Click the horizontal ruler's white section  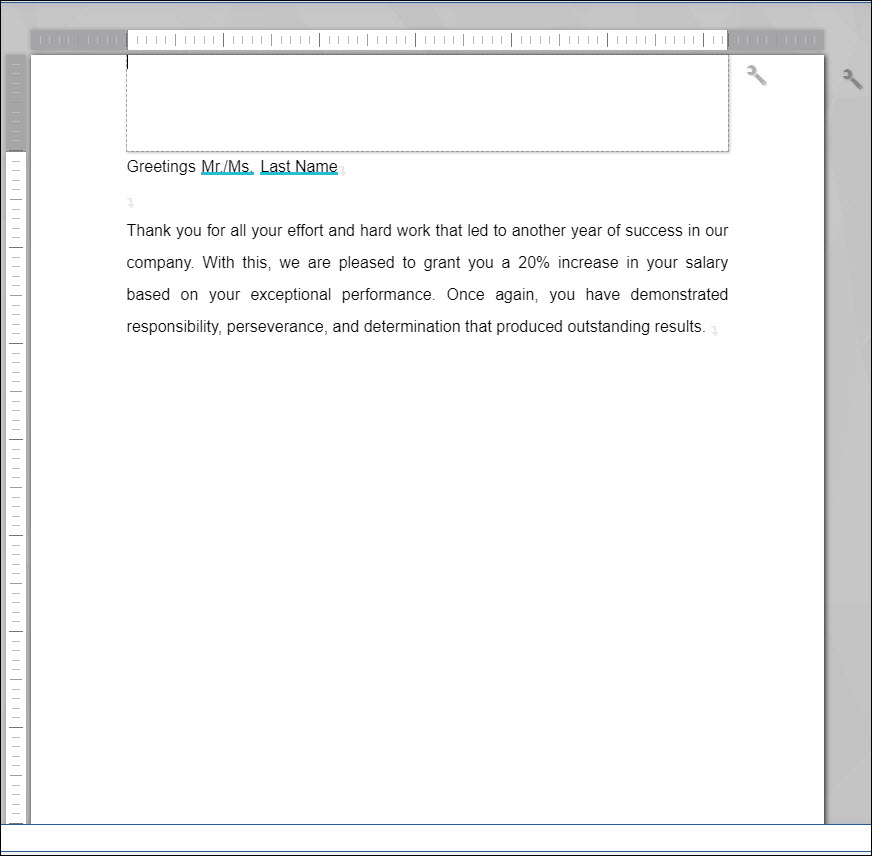[x=427, y=41]
